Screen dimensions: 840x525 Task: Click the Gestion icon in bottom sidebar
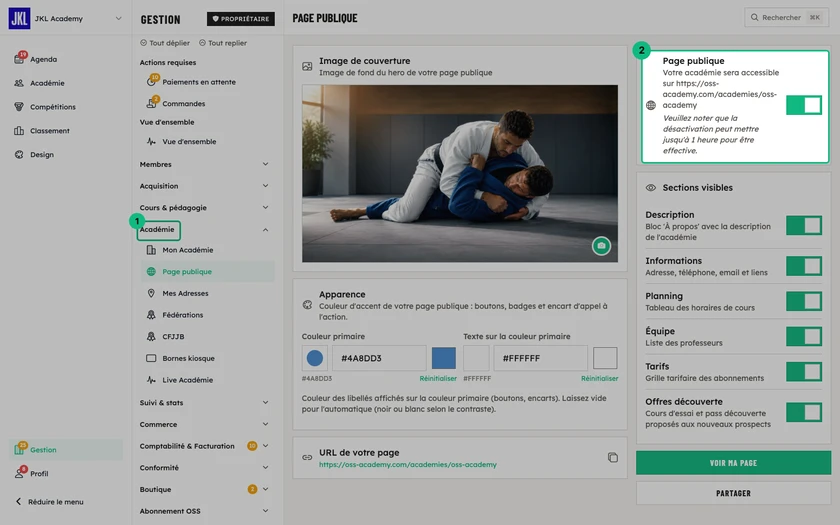point(19,449)
